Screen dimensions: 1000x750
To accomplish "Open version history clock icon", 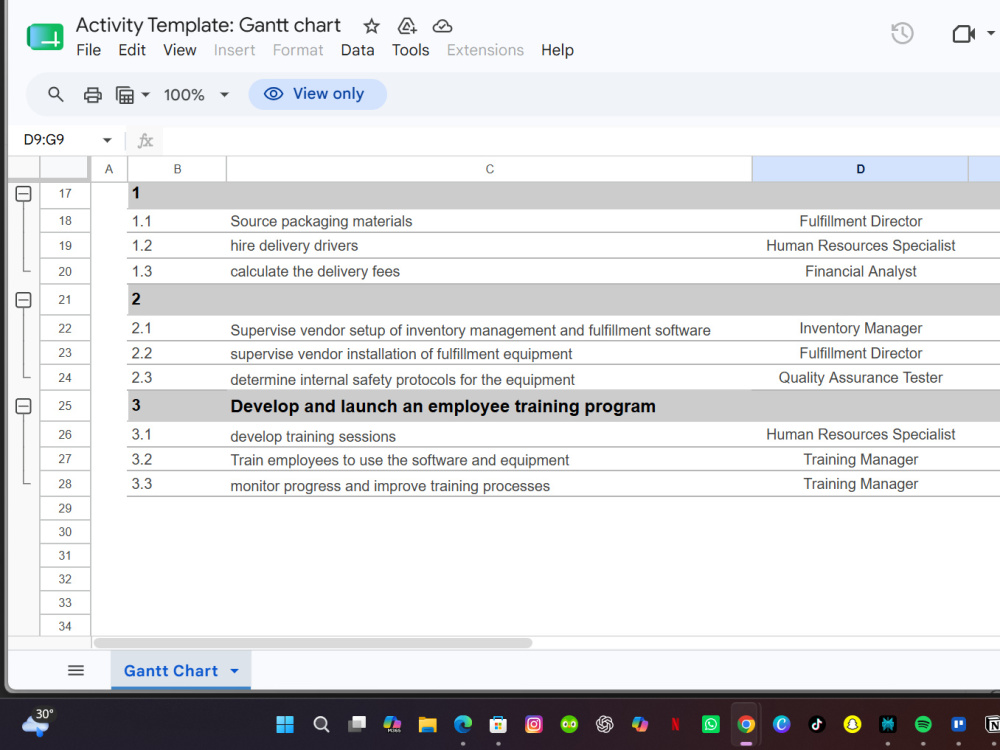I will click(902, 33).
